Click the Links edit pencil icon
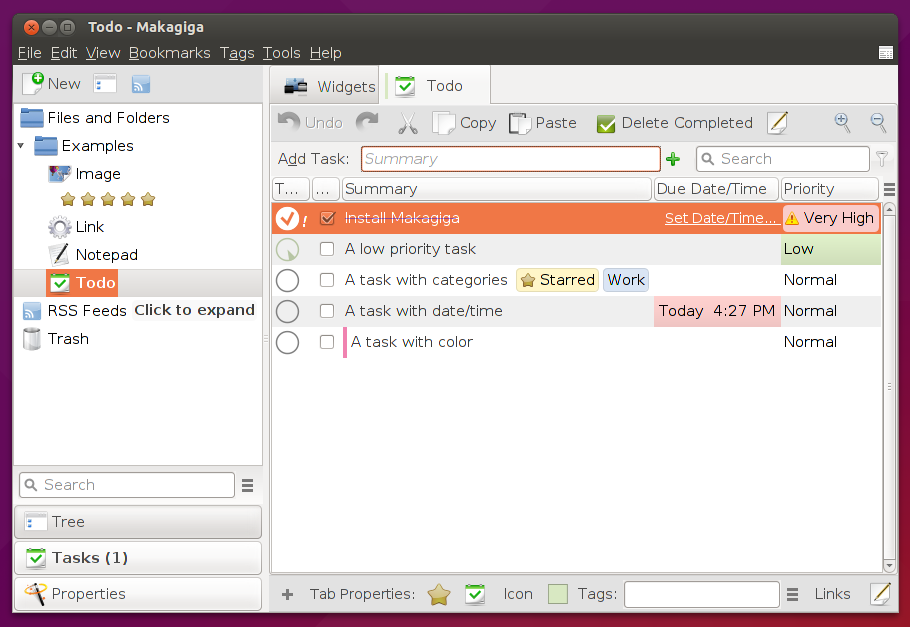This screenshot has height=627, width=910. pos(880,594)
